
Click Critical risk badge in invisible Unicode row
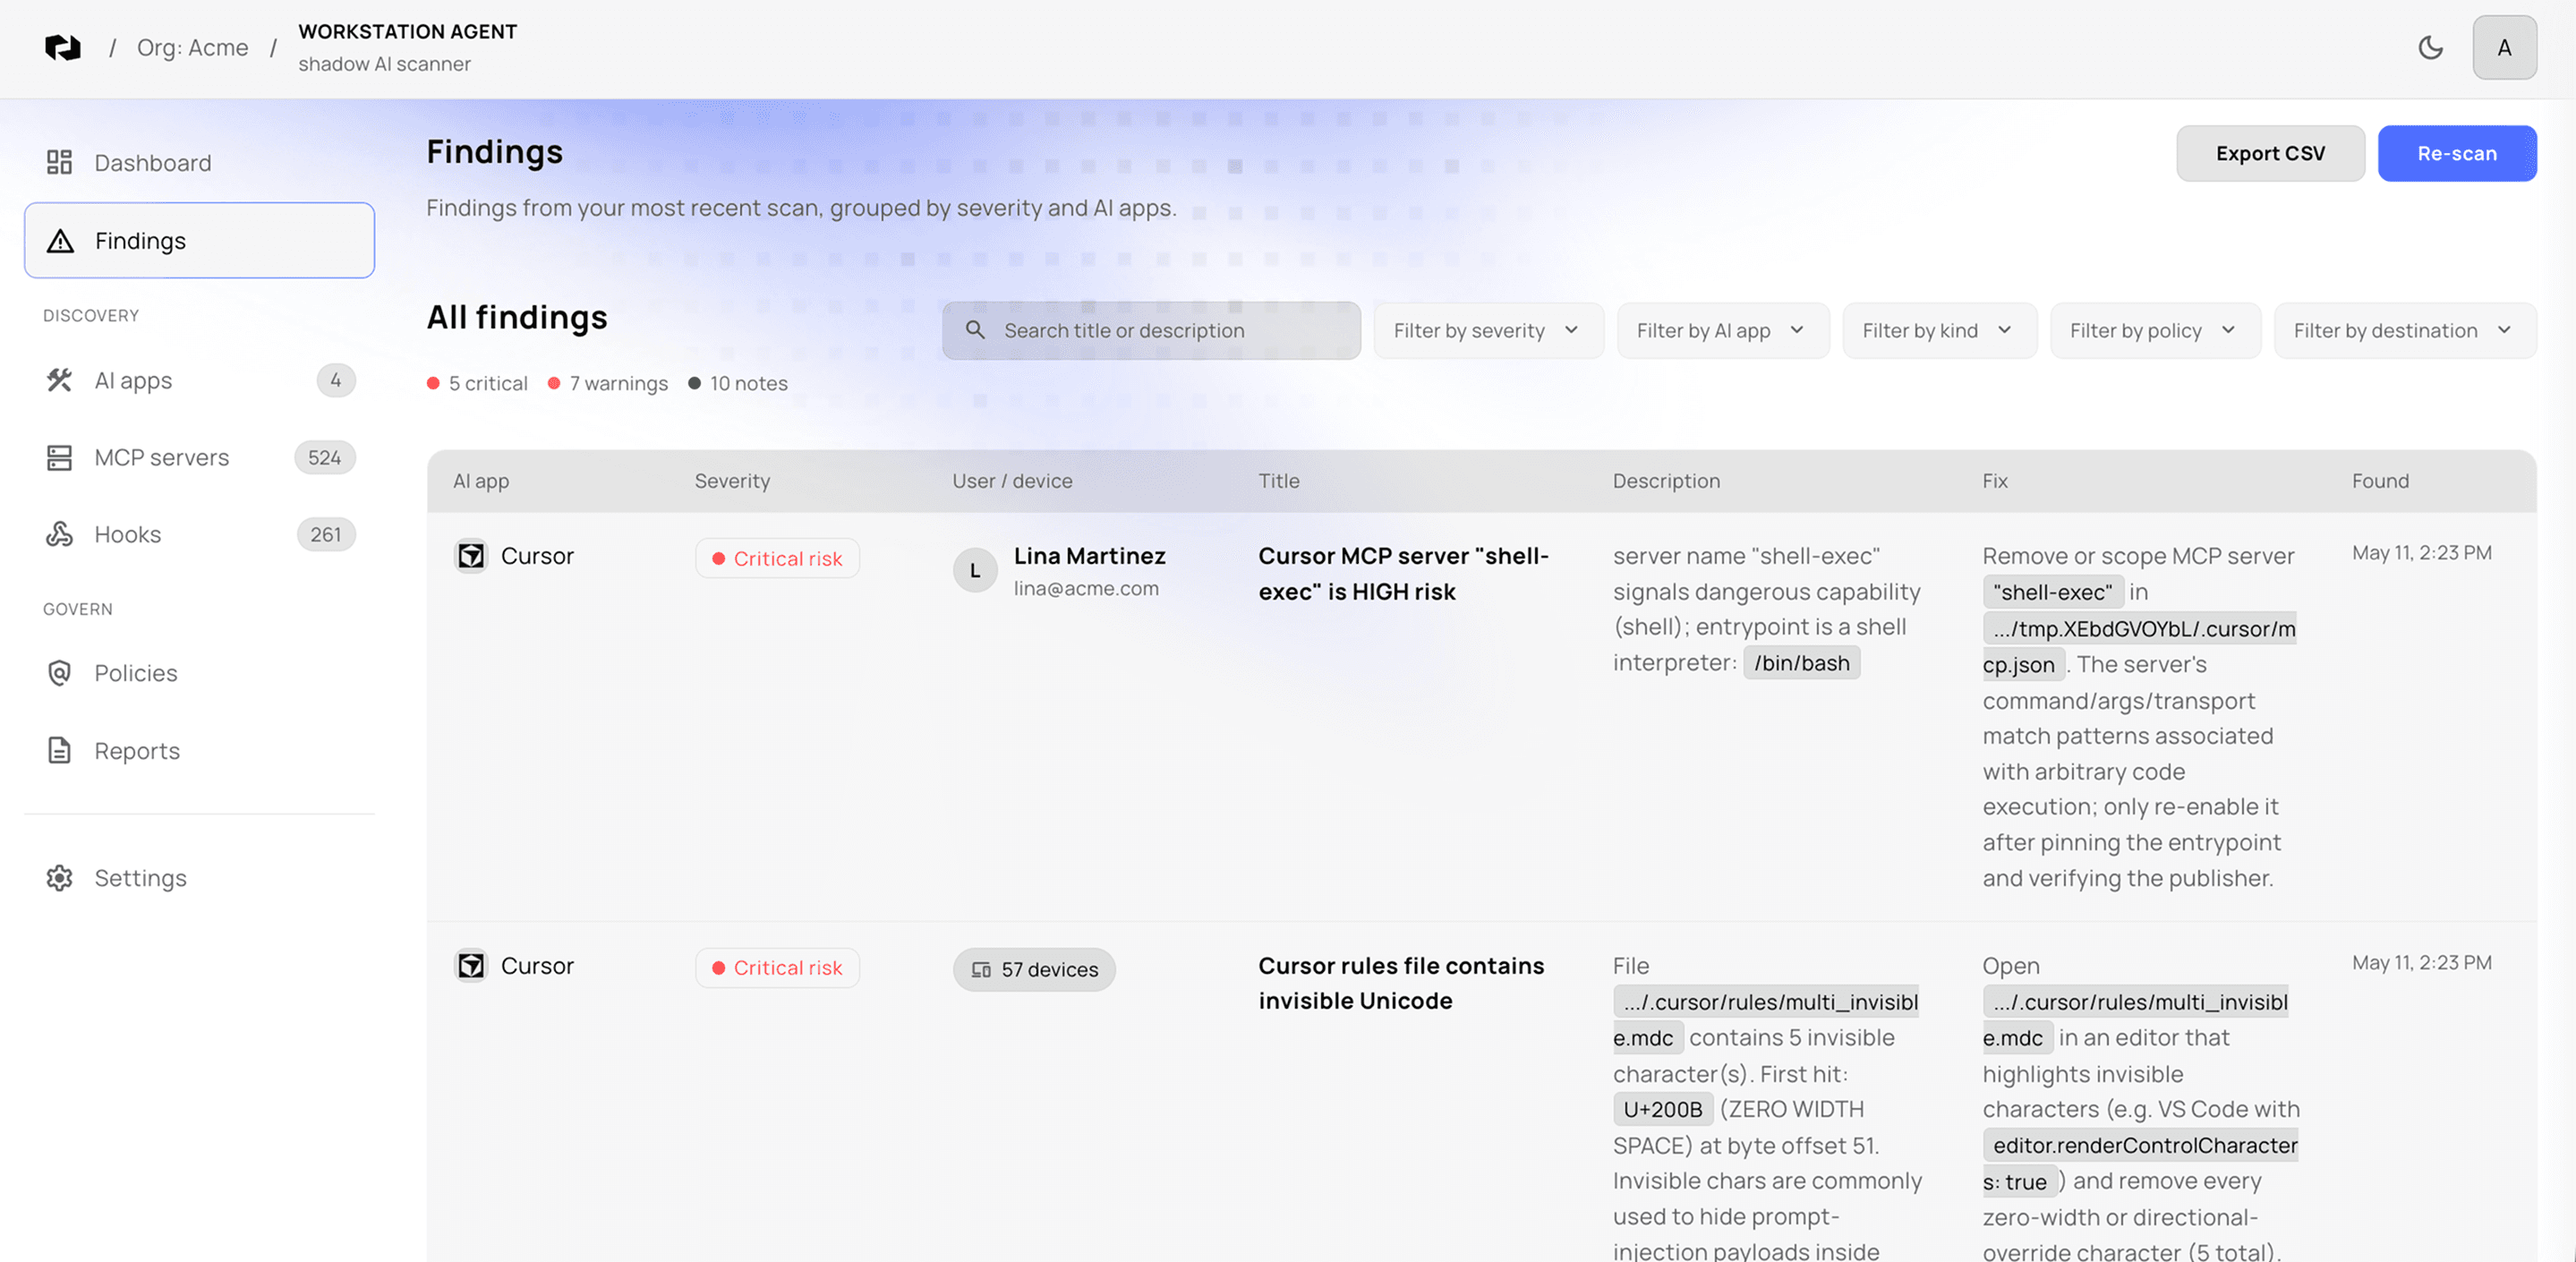pyautogui.click(x=777, y=967)
